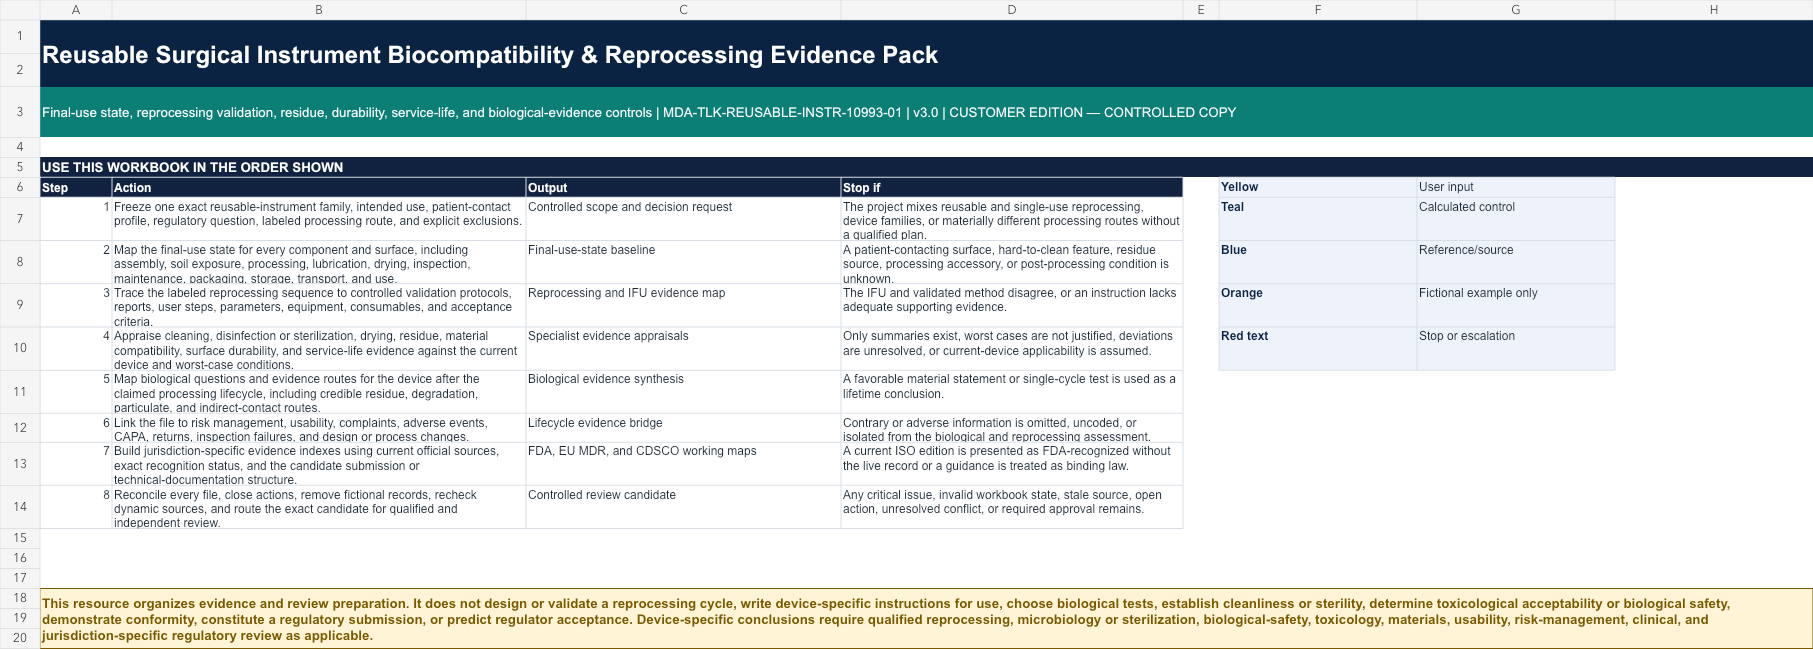Click the 'Calculated control' legend cell
The height and width of the screenshot is (649, 1813).
point(1516,219)
